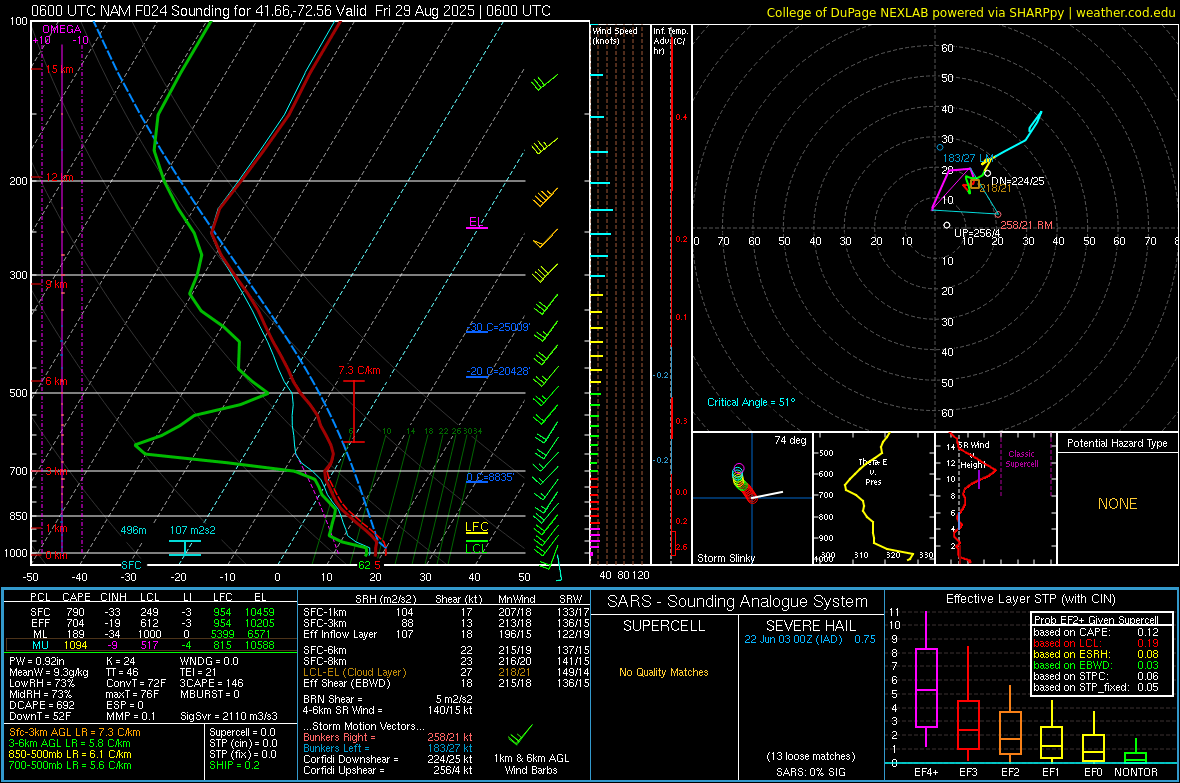This screenshot has height=783, width=1180.
Task: Select the ML parcel row
Action: (x=151, y=635)
